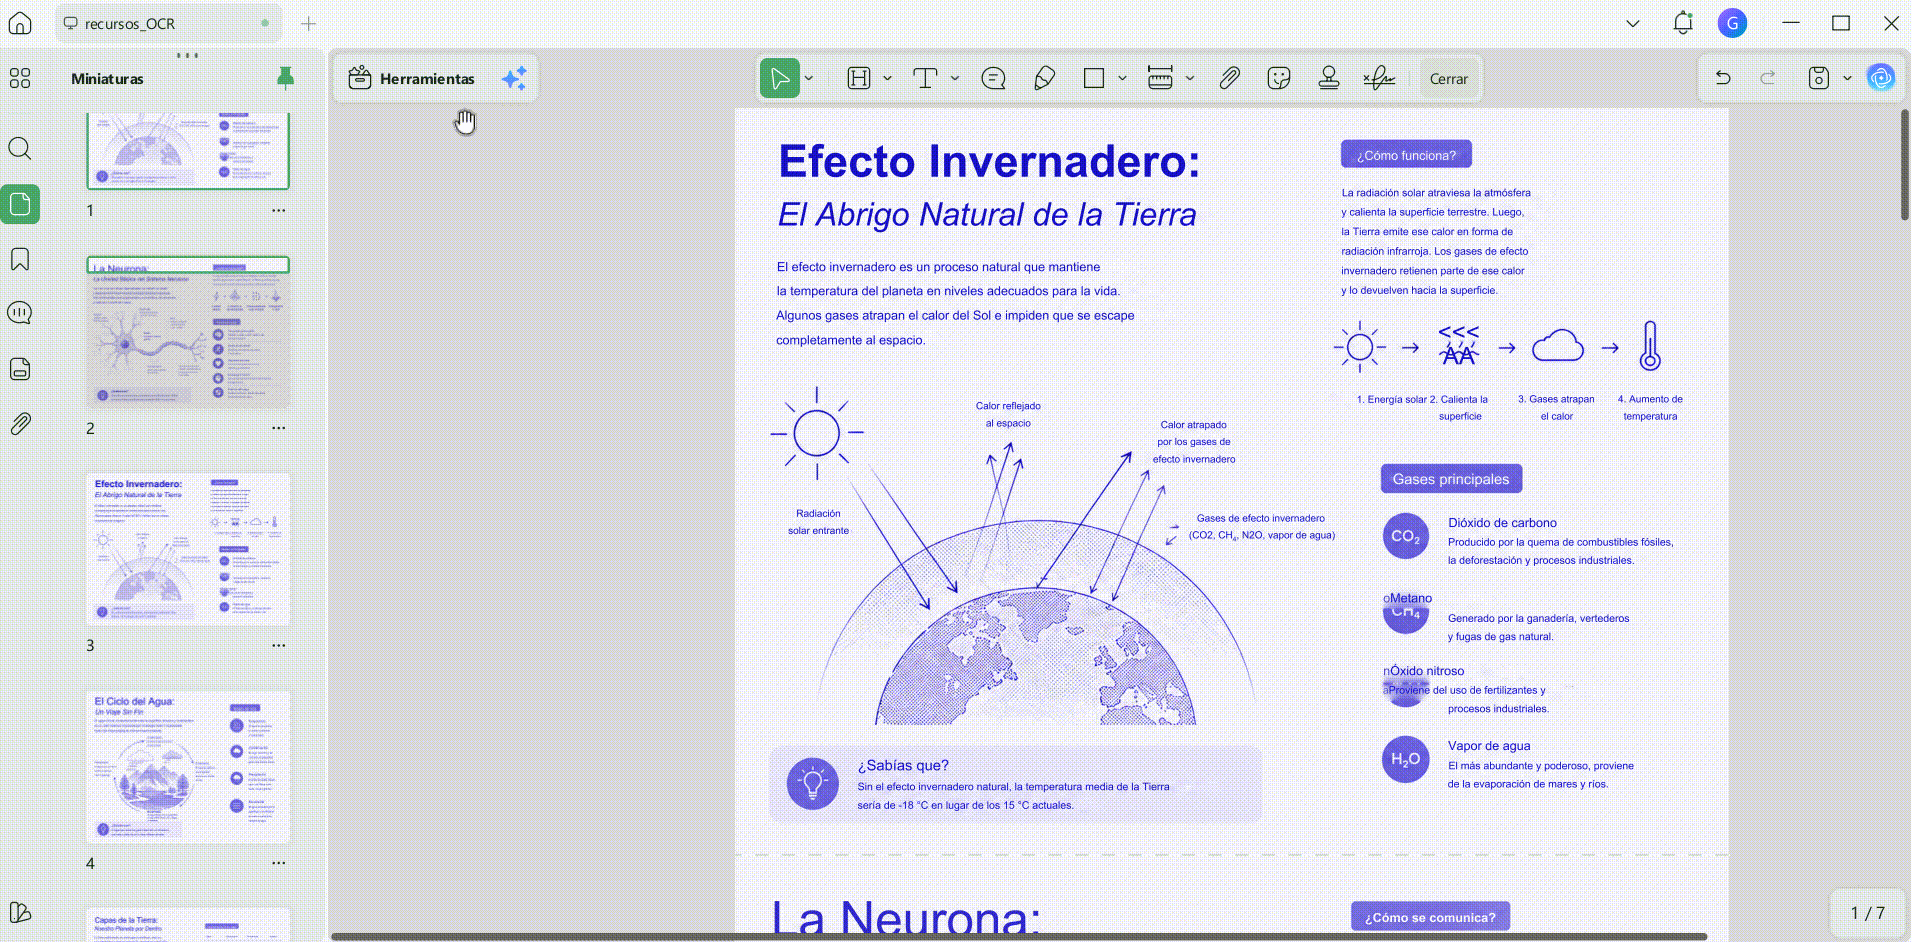This screenshot has width=1912, height=942.
Task: Select the page thumbnails sidebar icon
Action: (20, 204)
